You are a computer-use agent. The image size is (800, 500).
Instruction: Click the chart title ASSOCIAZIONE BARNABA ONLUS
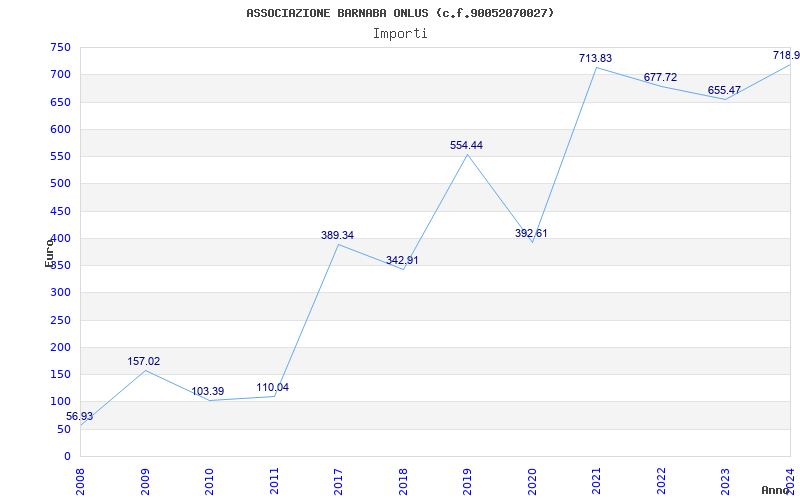coord(400,13)
